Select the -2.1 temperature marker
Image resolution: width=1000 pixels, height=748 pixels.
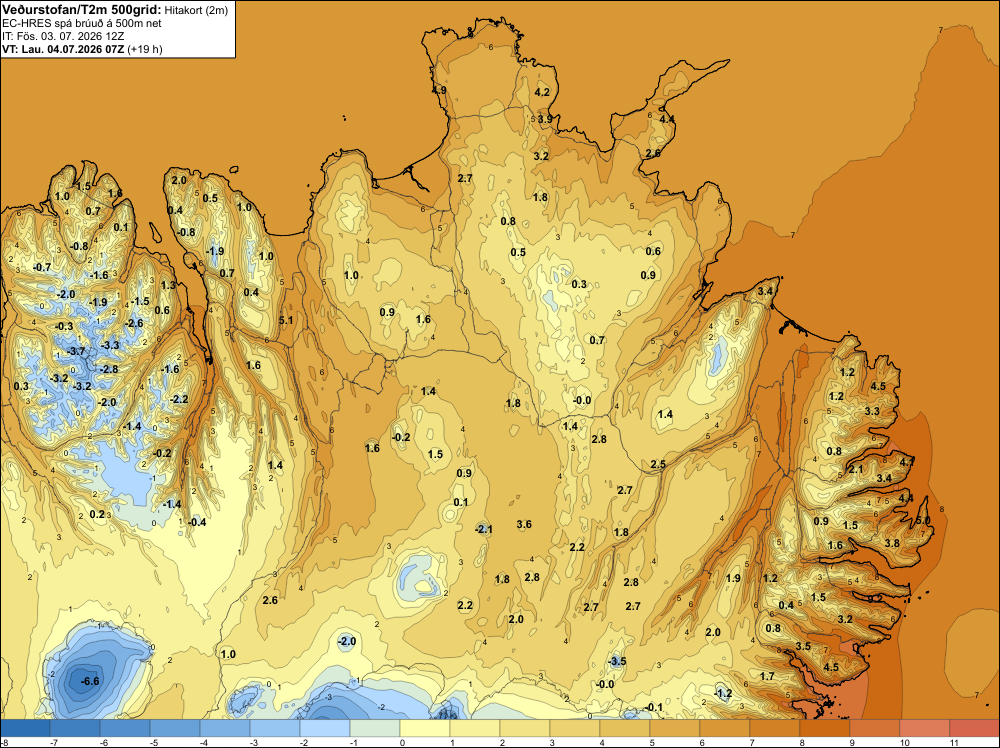pos(484,529)
